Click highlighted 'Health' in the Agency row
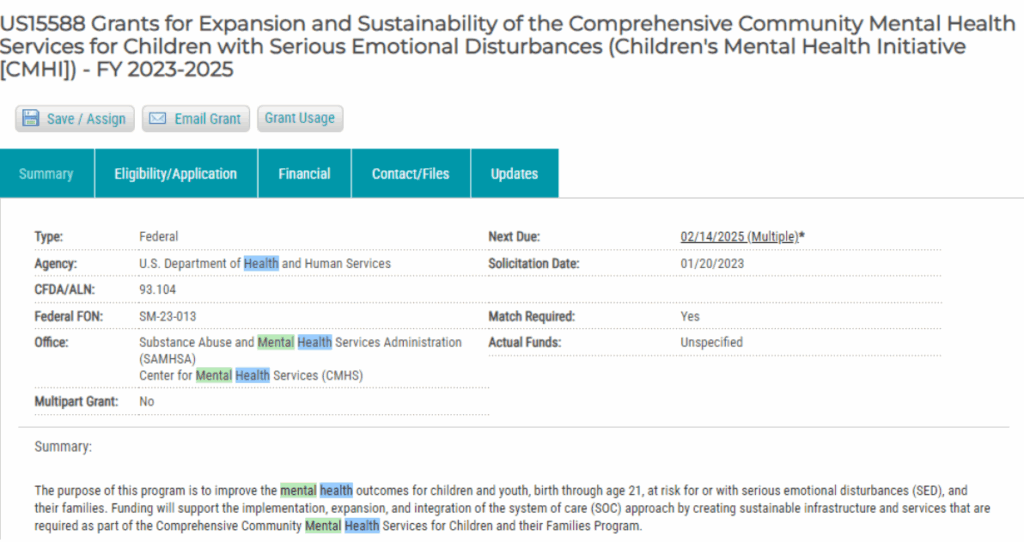Viewport: 1024px width, 542px height. [x=261, y=263]
